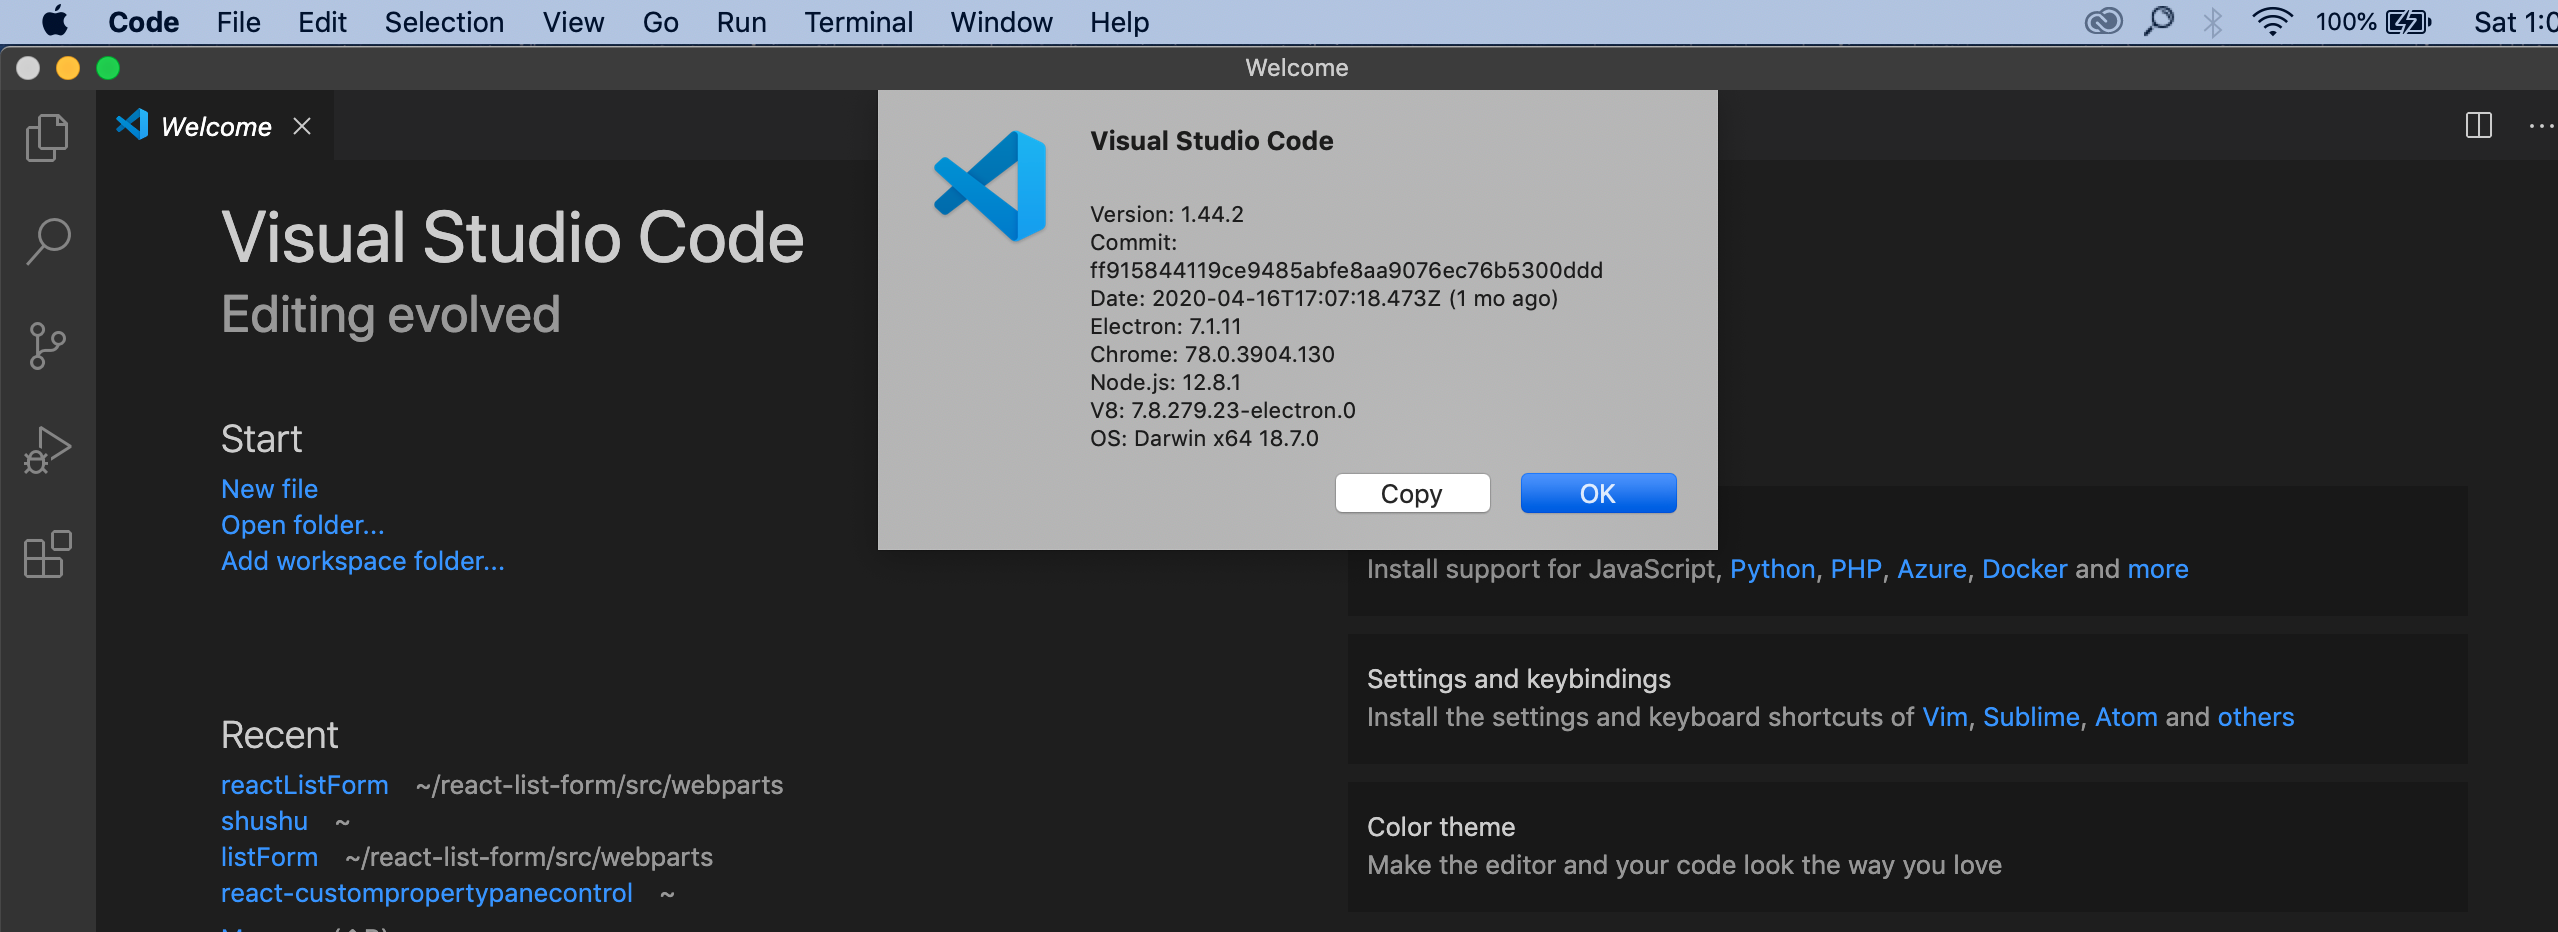Close the Welcome tab
Viewport: 2558px width, 932px height.
pos(302,125)
